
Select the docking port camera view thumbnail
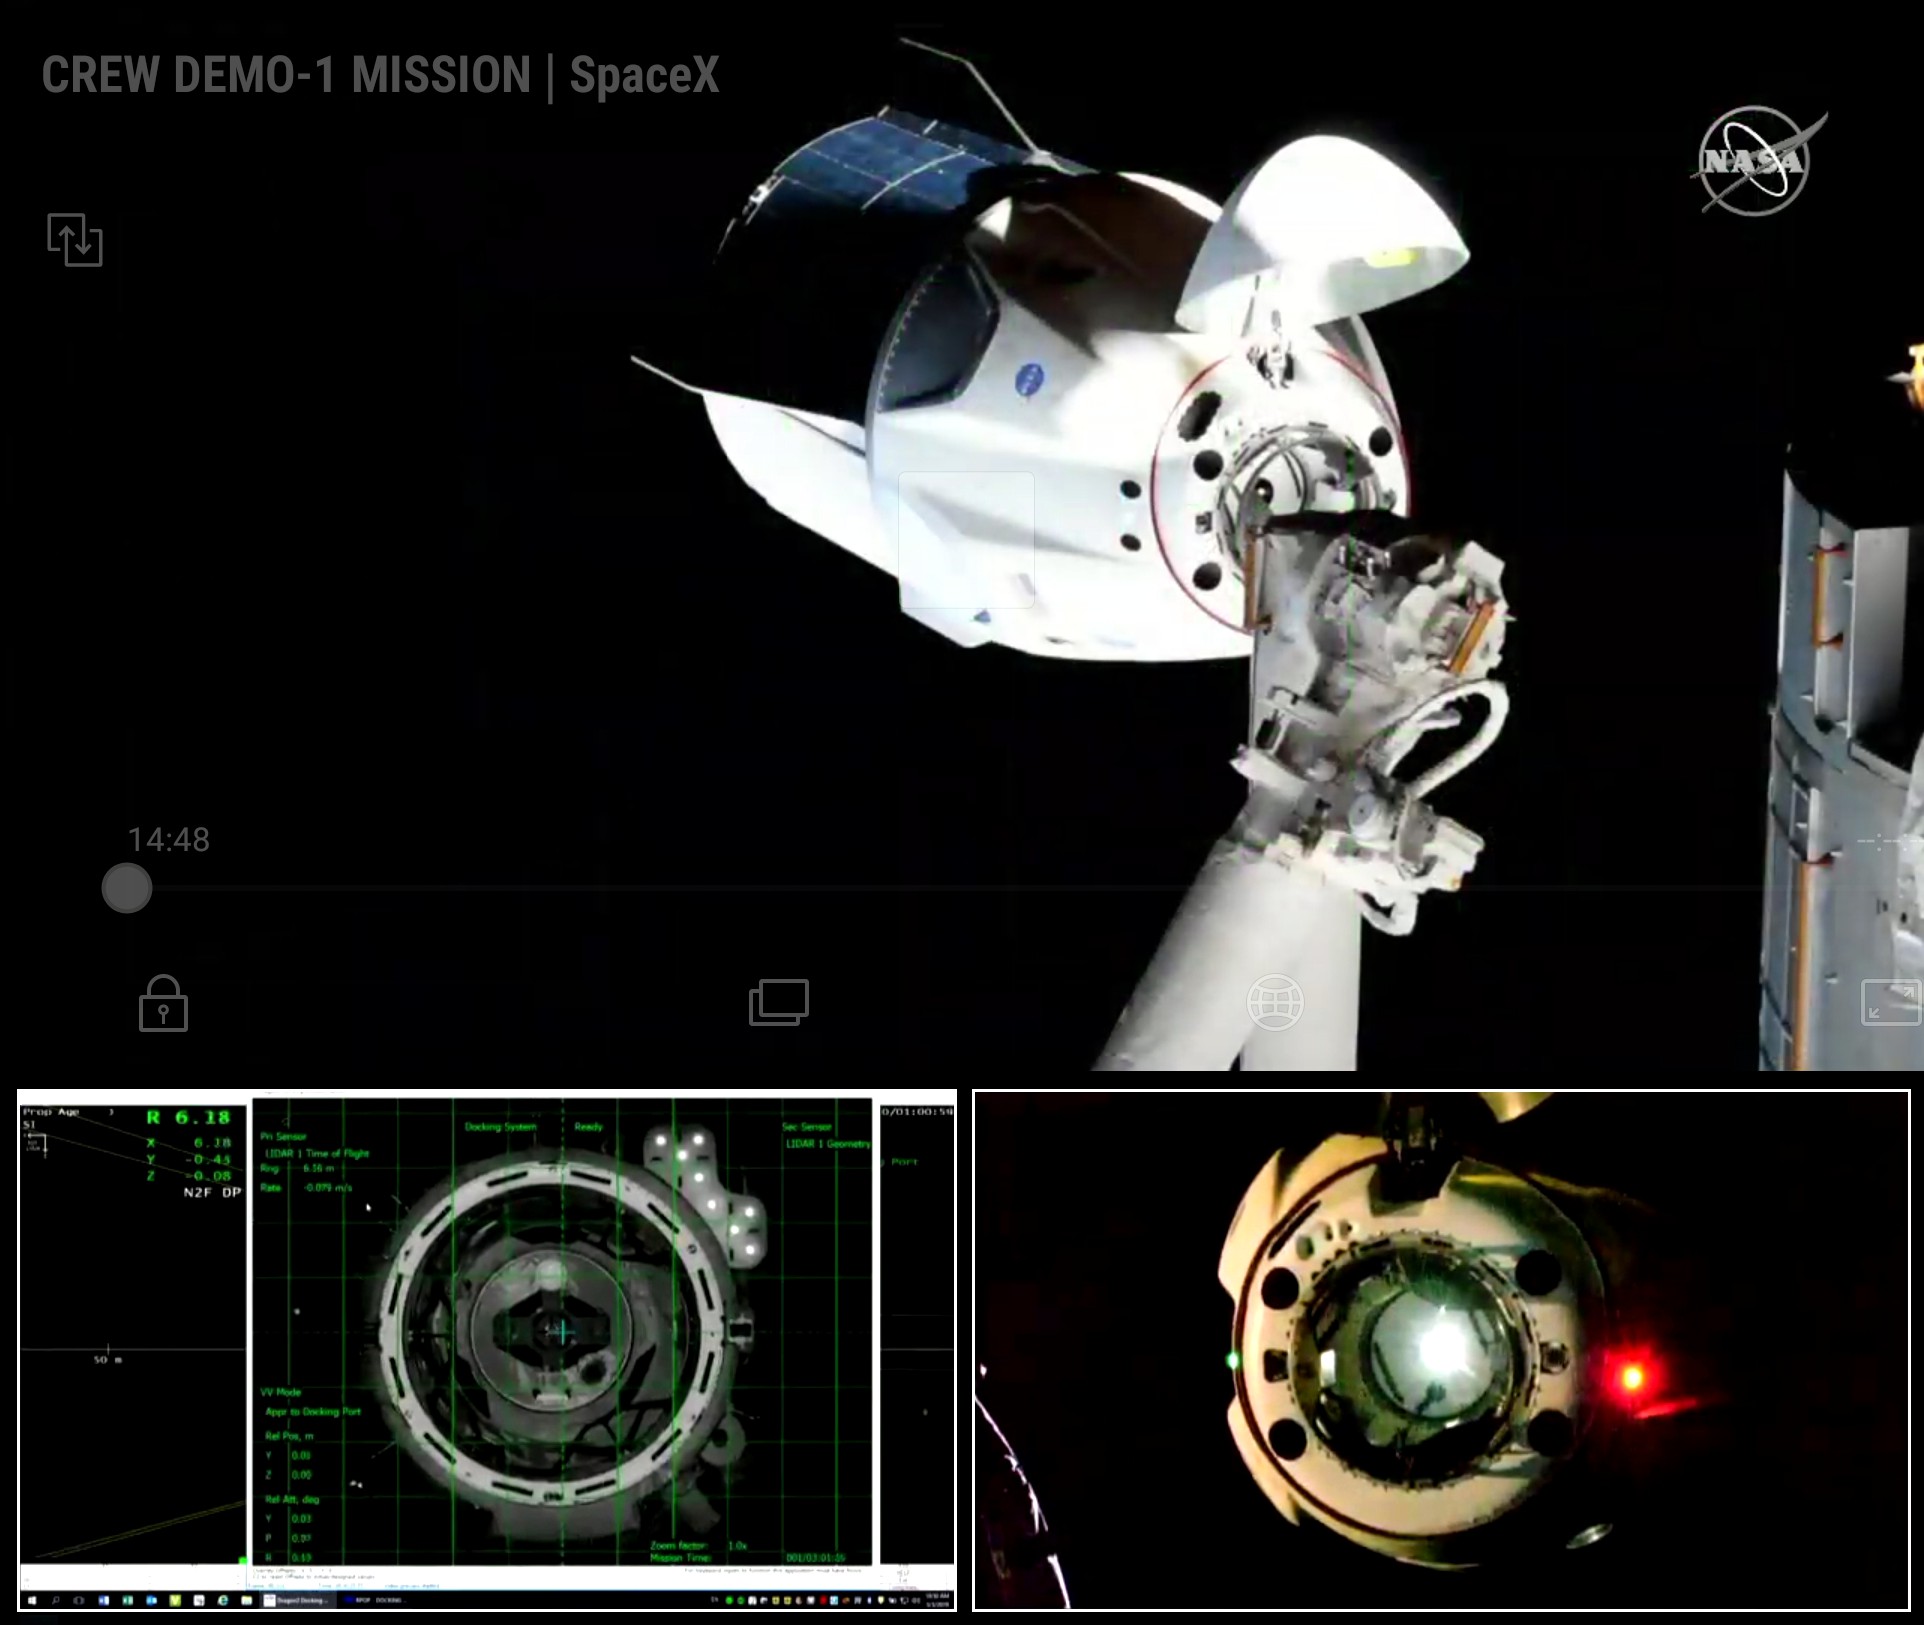1441,1350
